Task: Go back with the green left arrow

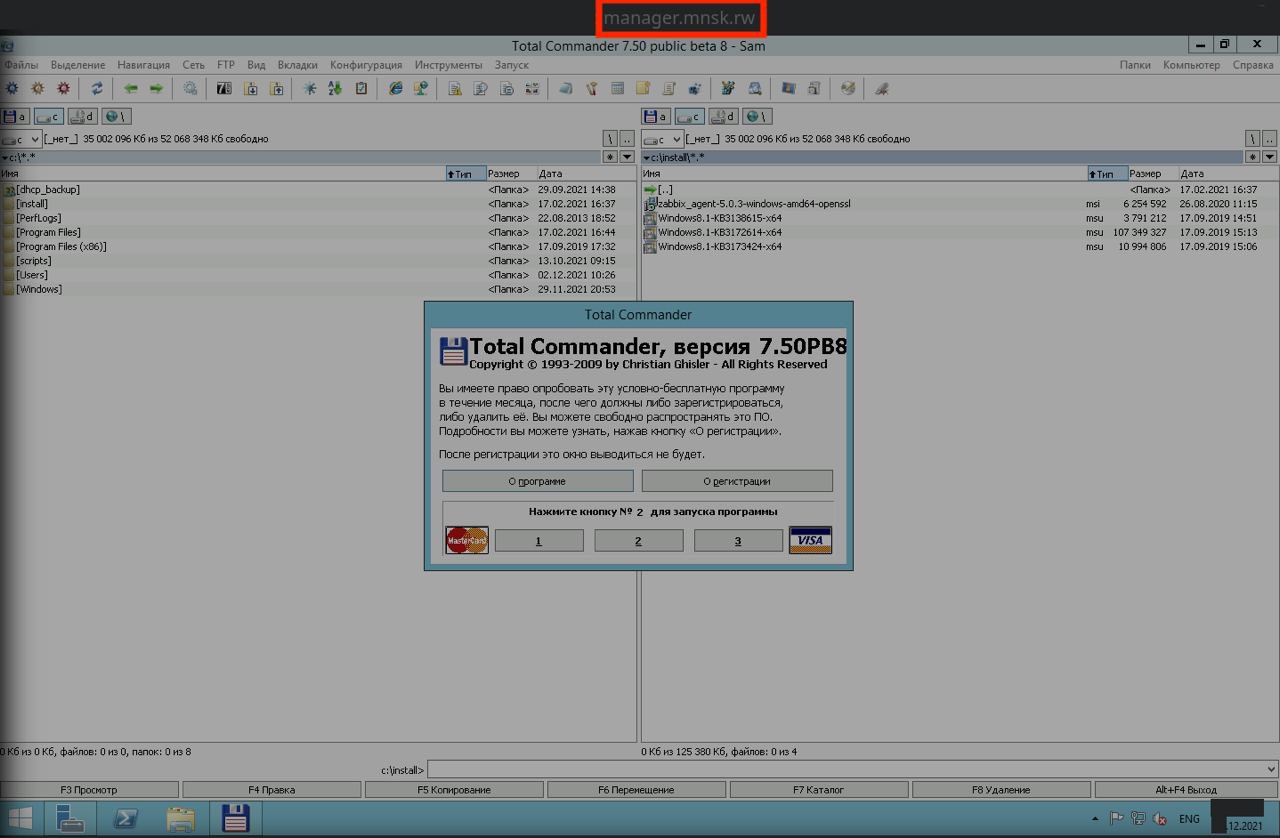Action: click(x=130, y=88)
